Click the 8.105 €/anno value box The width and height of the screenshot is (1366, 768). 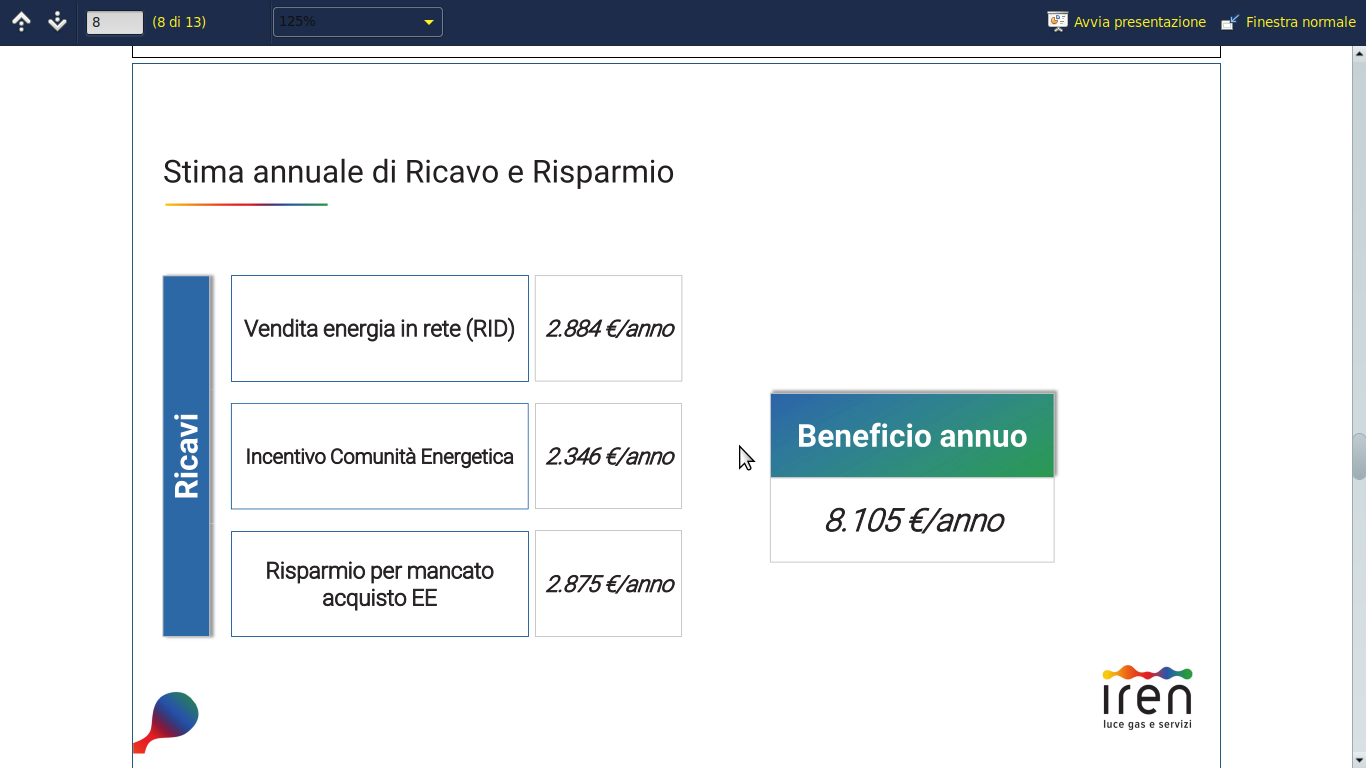912,520
